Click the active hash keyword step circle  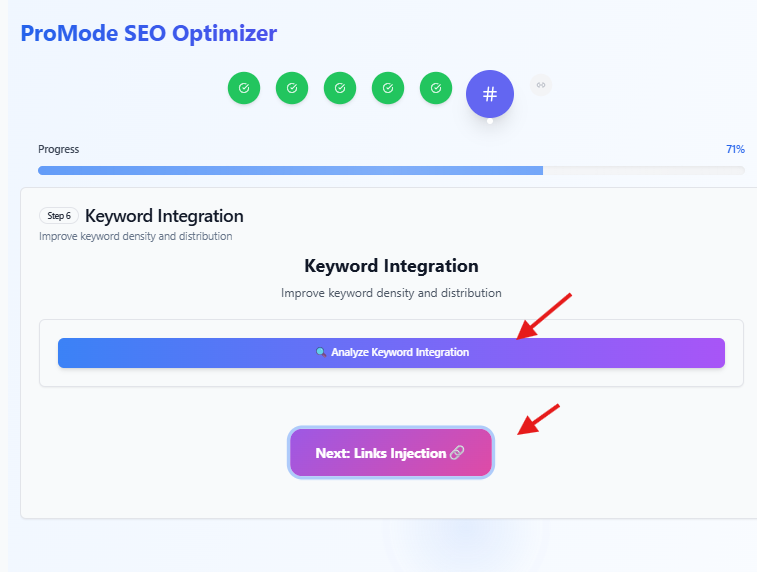pyautogui.click(x=490, y=94)
